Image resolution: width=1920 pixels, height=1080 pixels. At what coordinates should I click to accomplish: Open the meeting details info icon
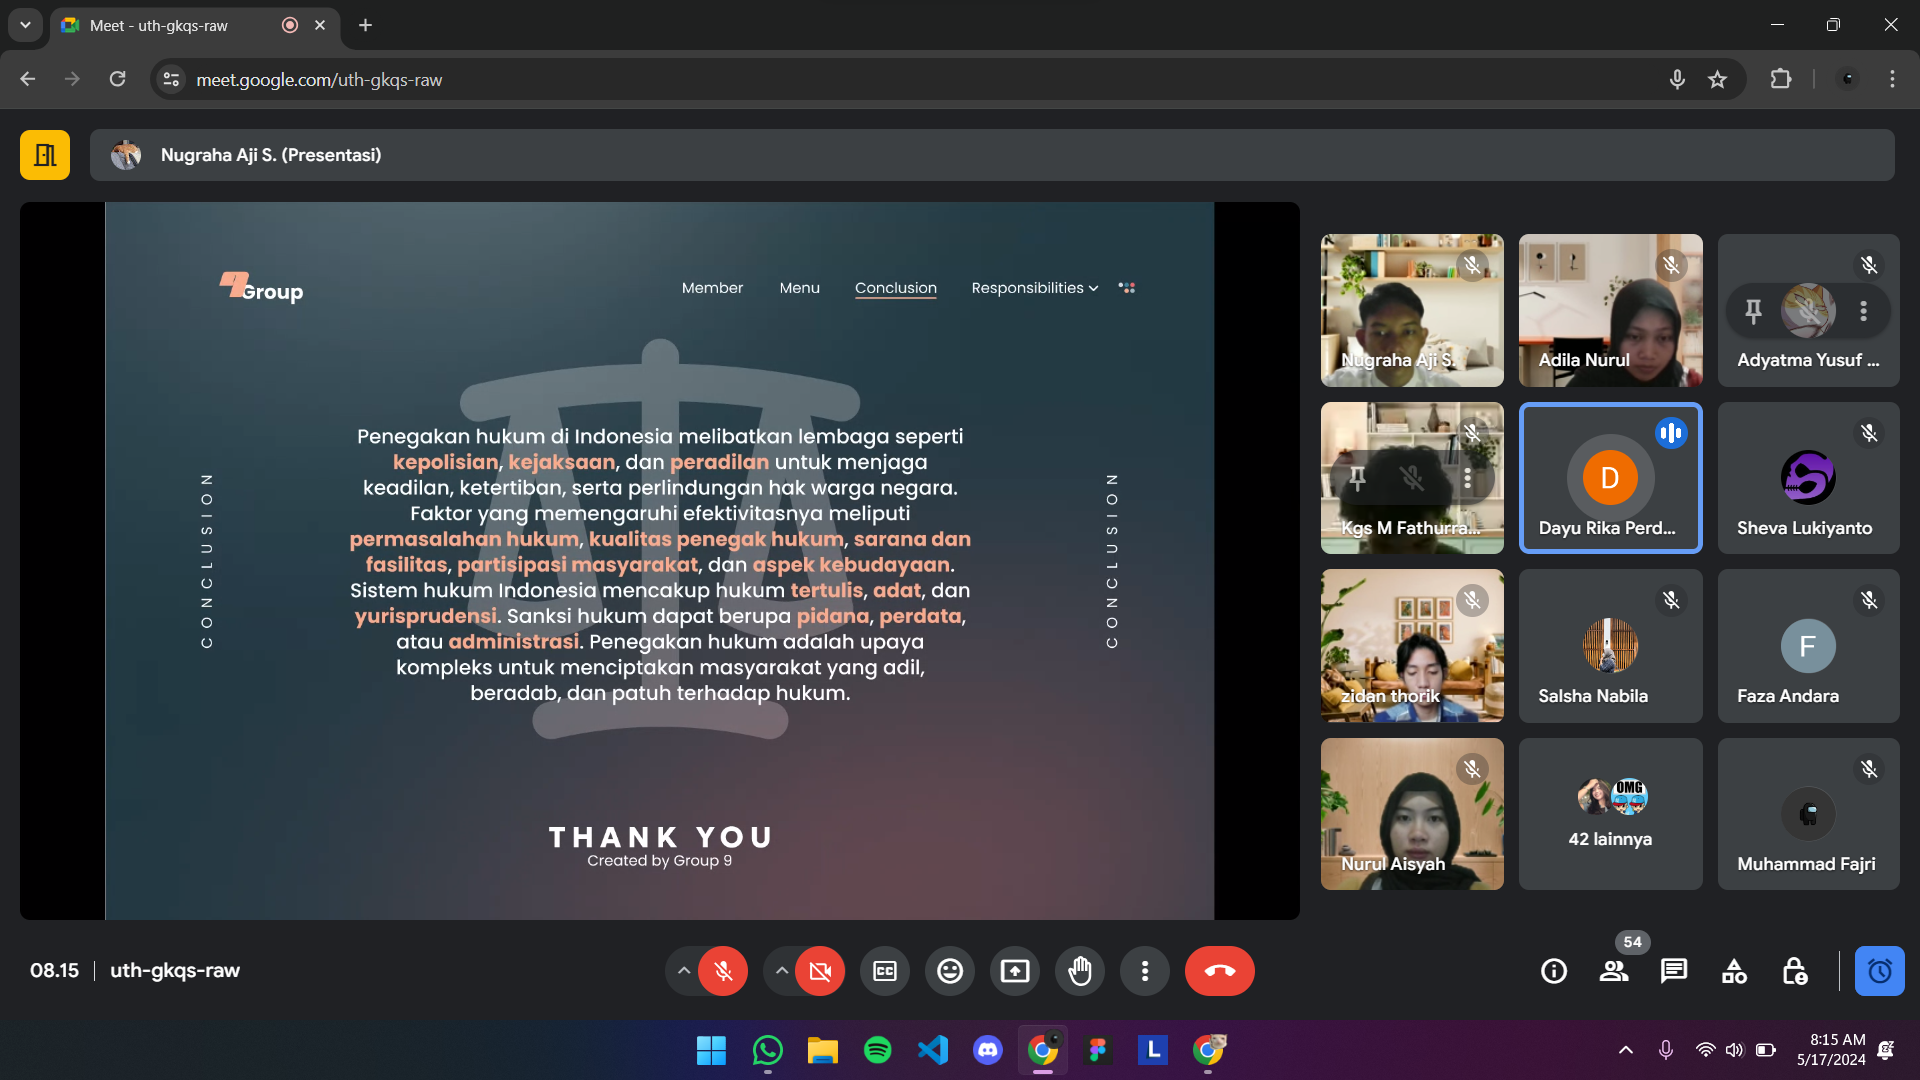1554,971
